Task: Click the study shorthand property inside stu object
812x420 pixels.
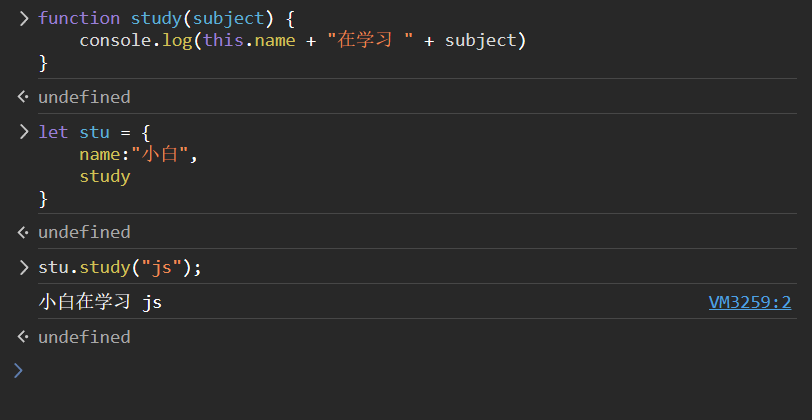Action: pyautogui.click(x=105, y=176)
